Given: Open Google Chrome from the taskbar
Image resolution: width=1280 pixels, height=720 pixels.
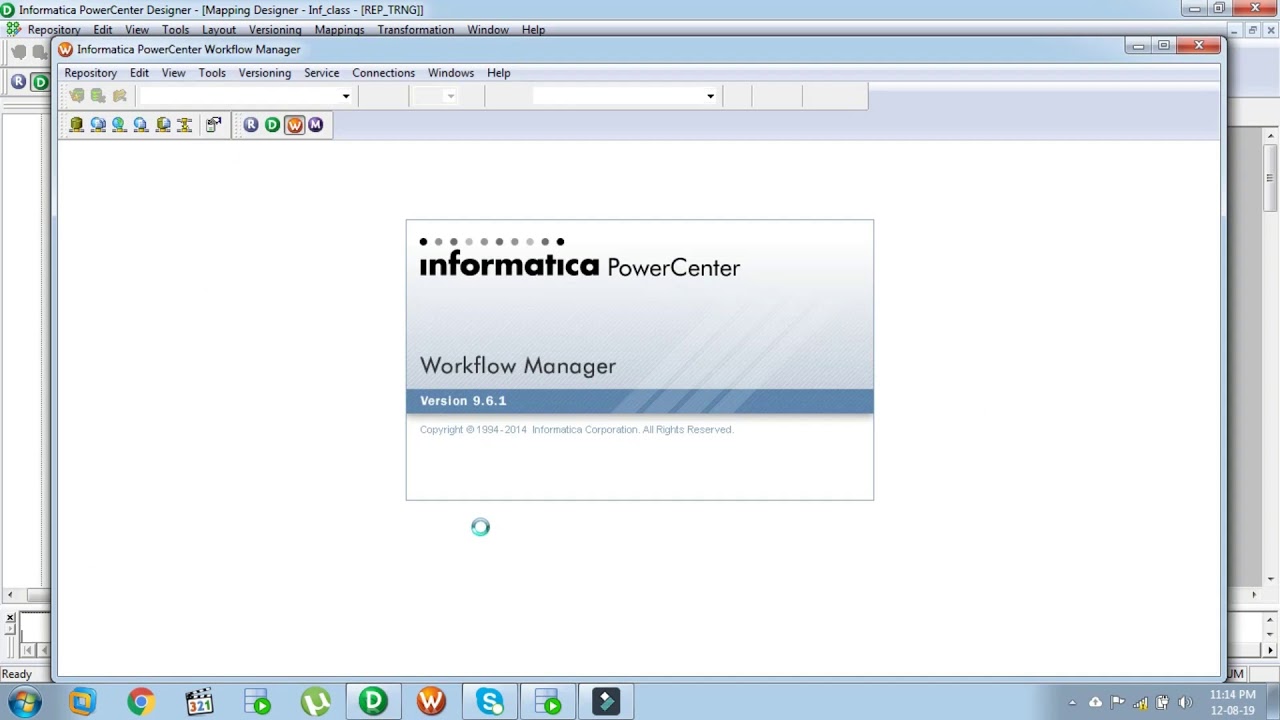Looking at the screenshot, I should (x=141, y=702).
